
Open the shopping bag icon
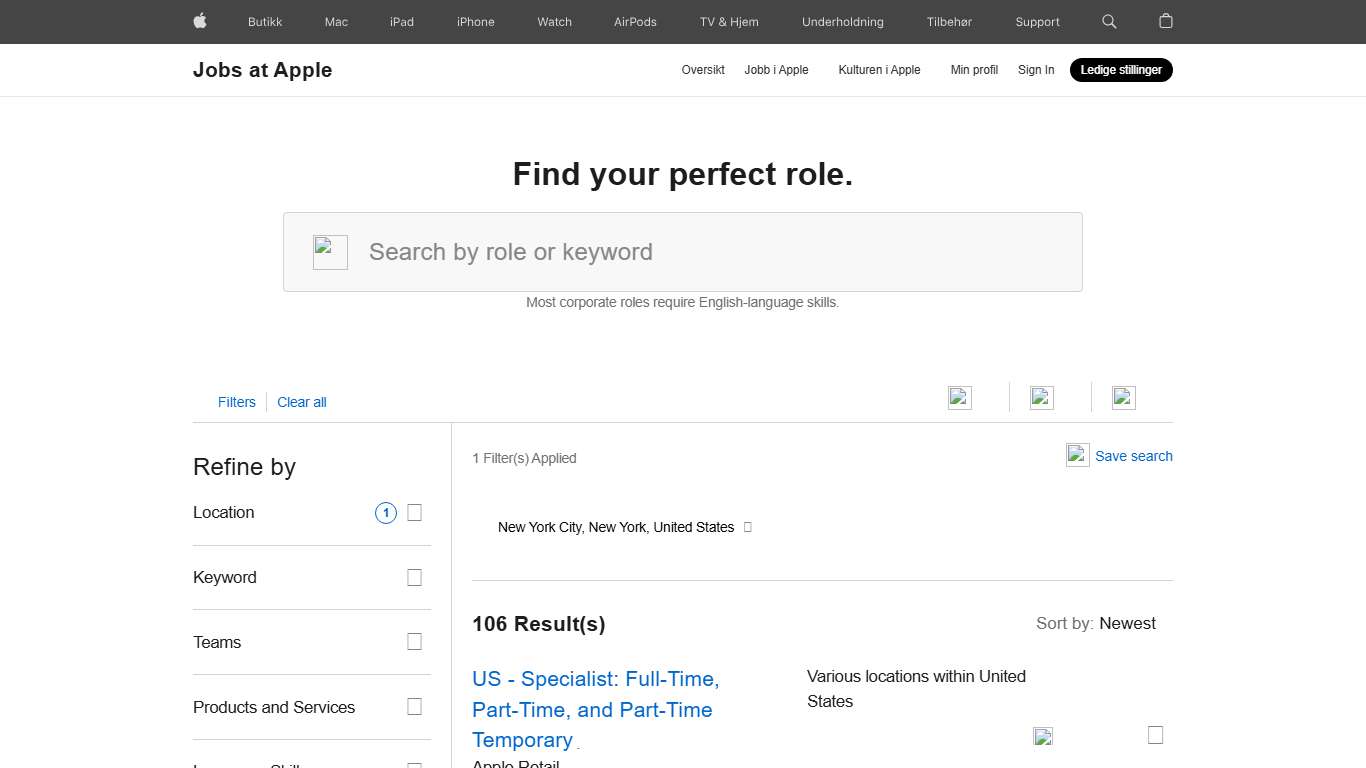pyautogui.click(x=1164, y=21)
